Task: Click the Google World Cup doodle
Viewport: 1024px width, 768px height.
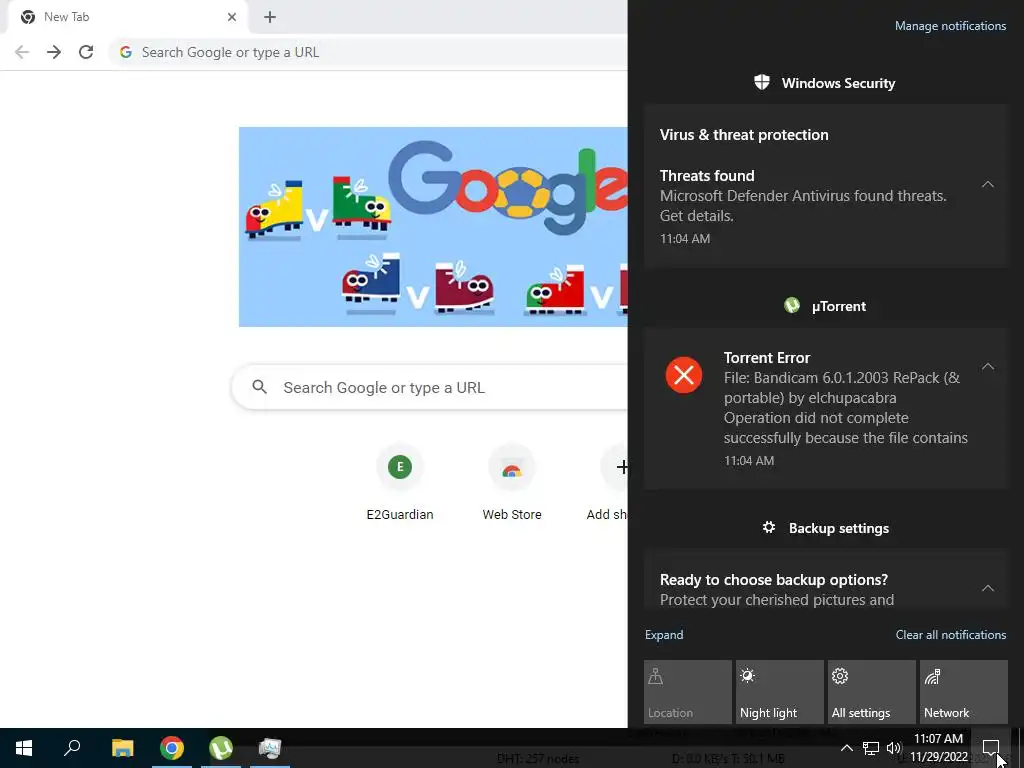Action: (x=433, y=227)
